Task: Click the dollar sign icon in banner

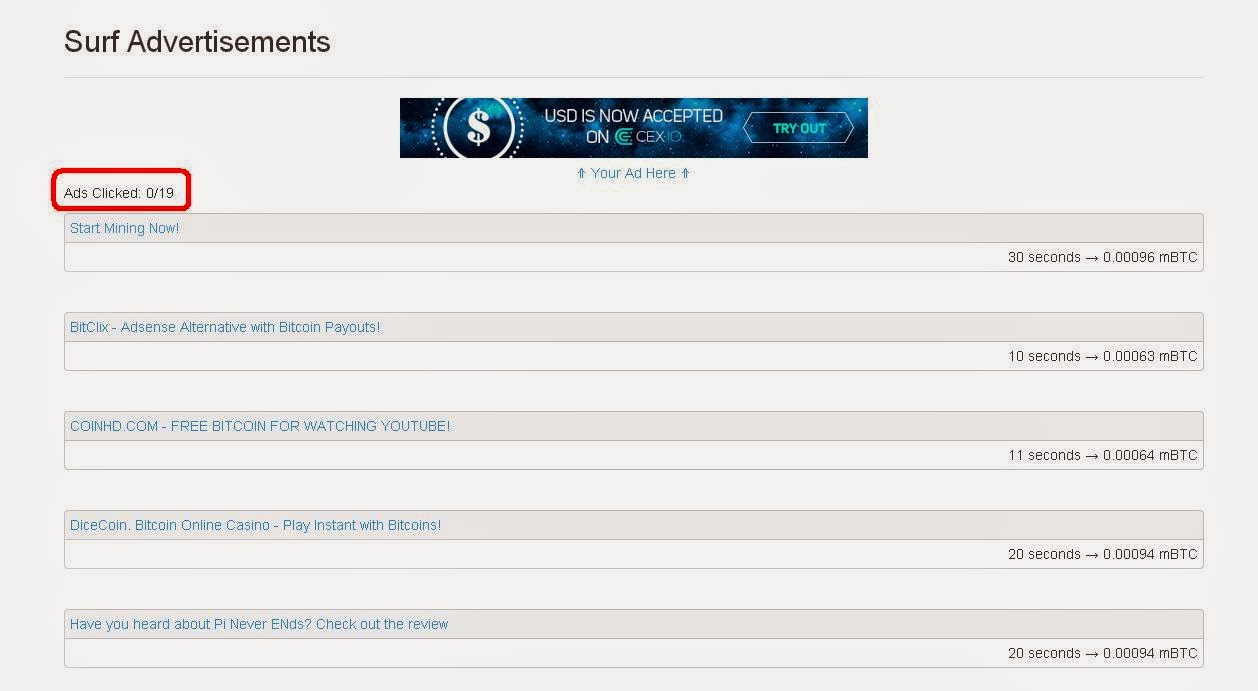Action: point(479,128)
